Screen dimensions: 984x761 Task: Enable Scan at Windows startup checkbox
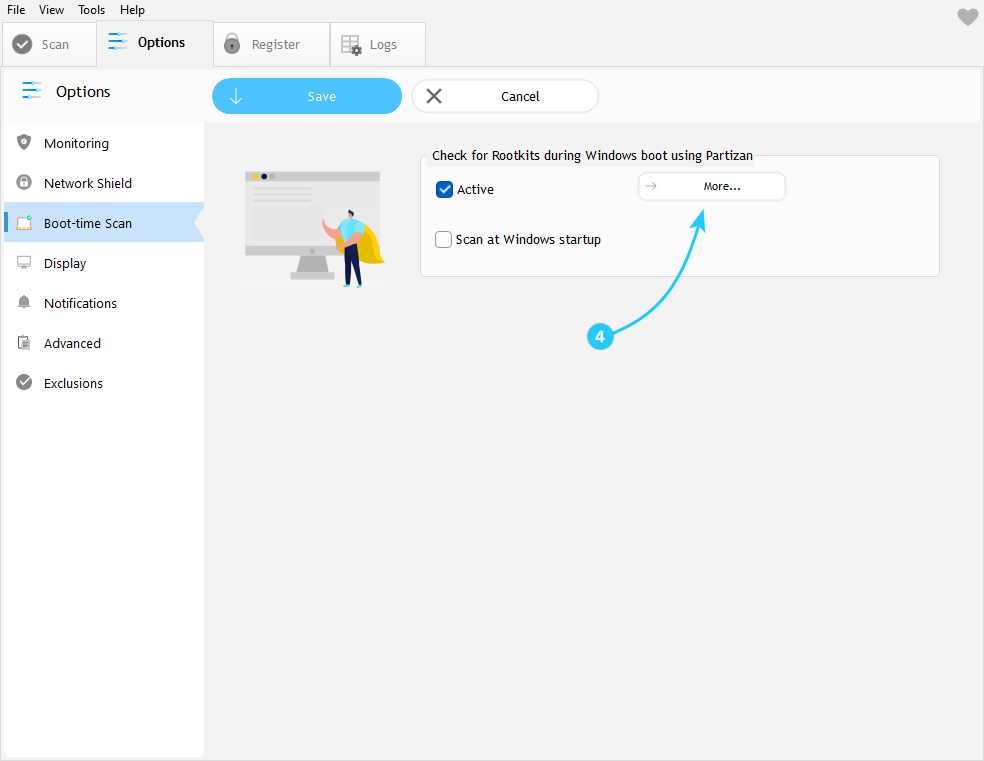444,240
